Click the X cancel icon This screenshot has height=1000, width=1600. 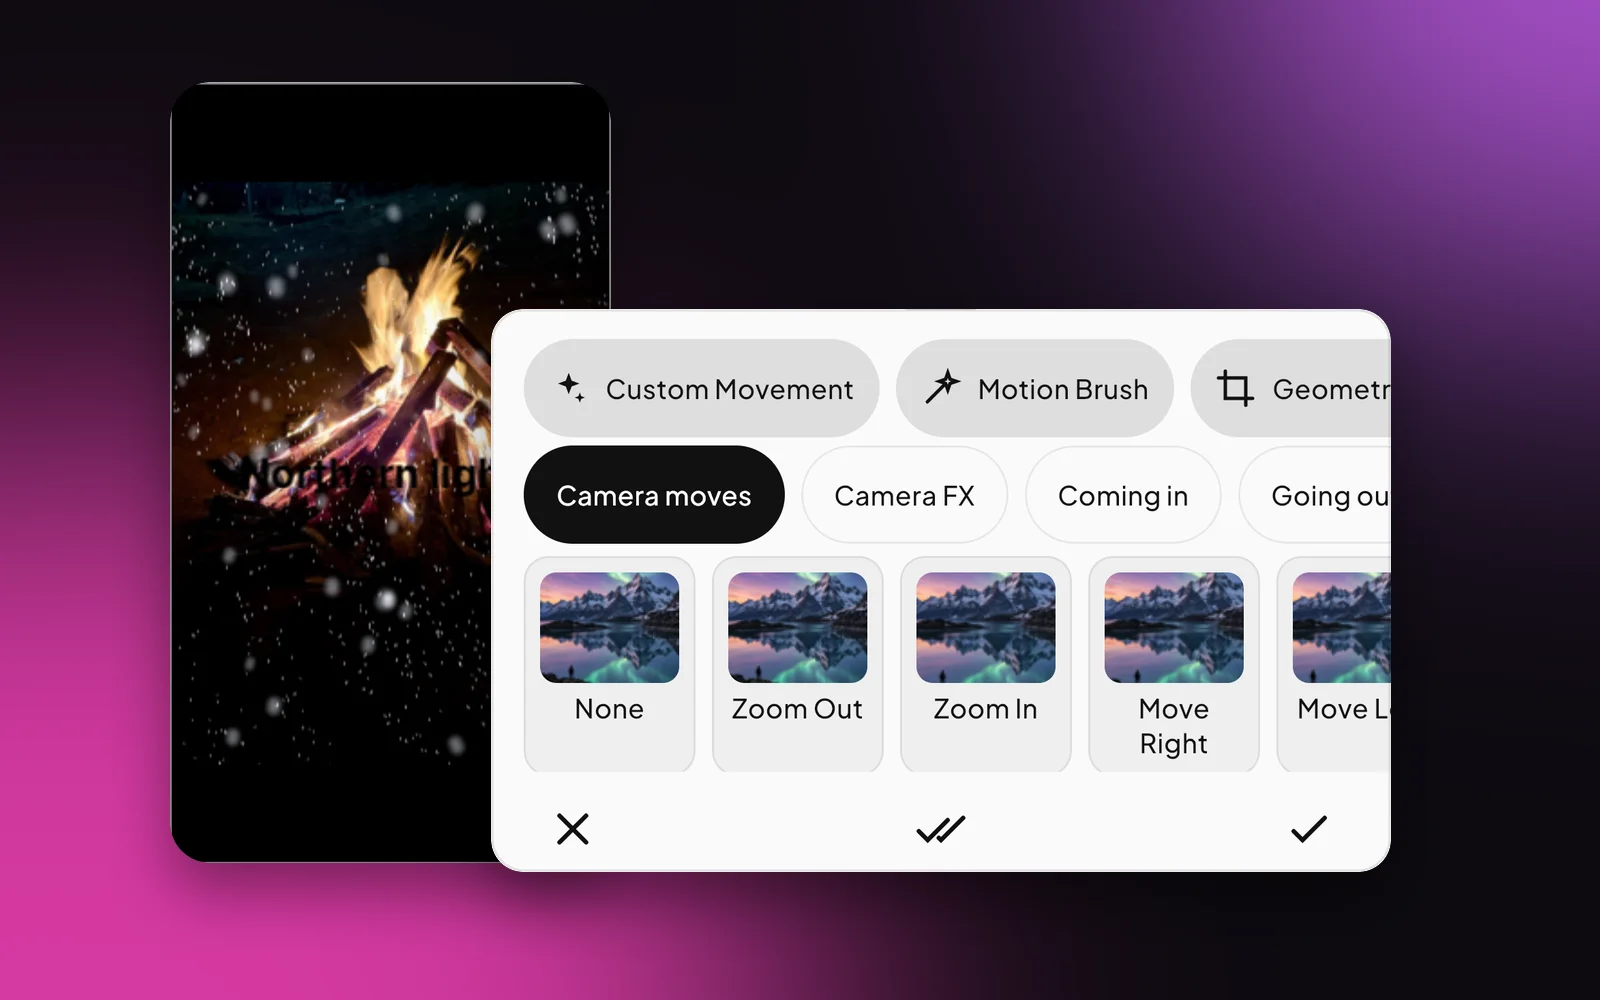click(x=572, y=829)
